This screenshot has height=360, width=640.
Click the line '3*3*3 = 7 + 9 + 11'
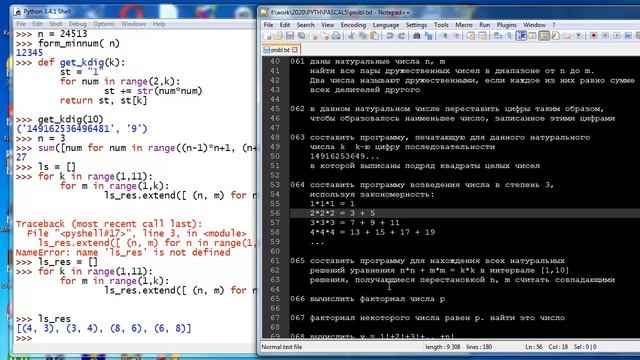coord(354,222)
